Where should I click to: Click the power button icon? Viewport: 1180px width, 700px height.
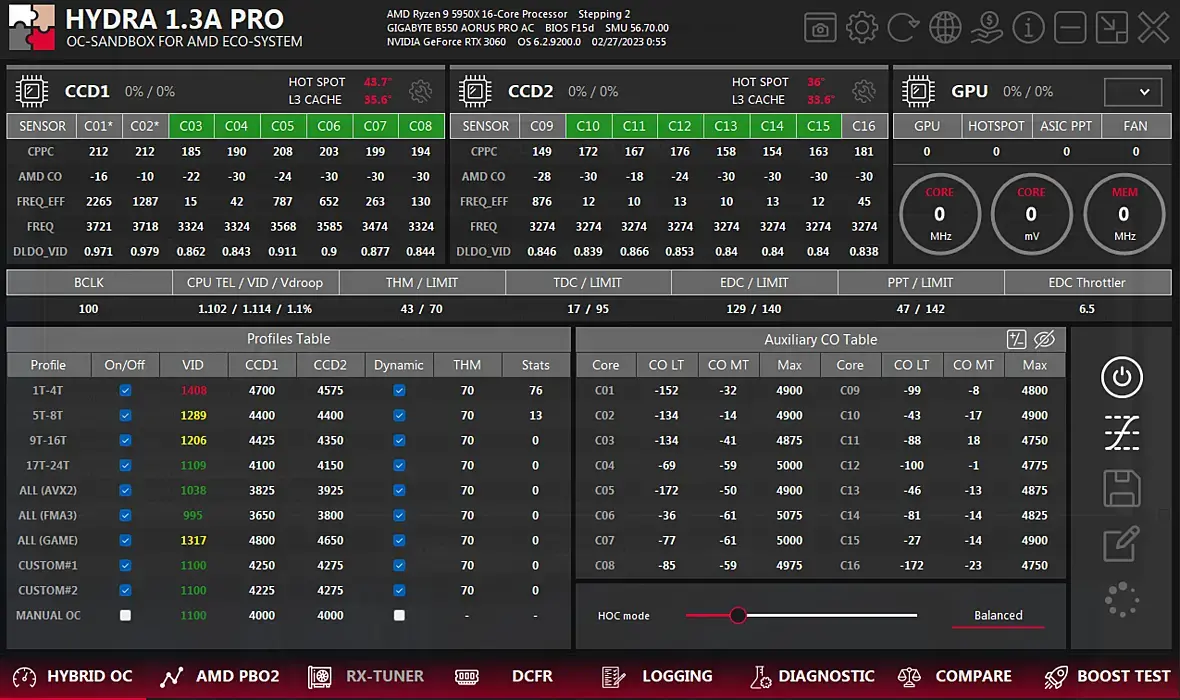1121,376
